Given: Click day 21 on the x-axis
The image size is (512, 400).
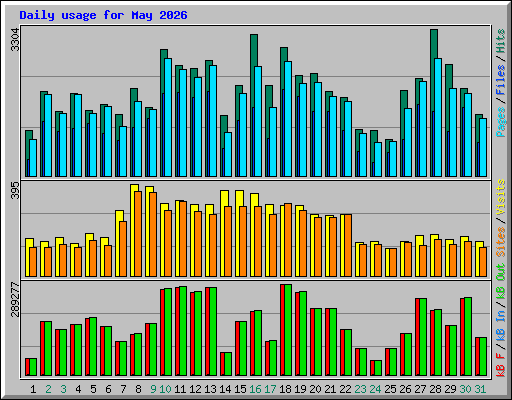Looking at the screenshot, I should (x=330, y=389).
